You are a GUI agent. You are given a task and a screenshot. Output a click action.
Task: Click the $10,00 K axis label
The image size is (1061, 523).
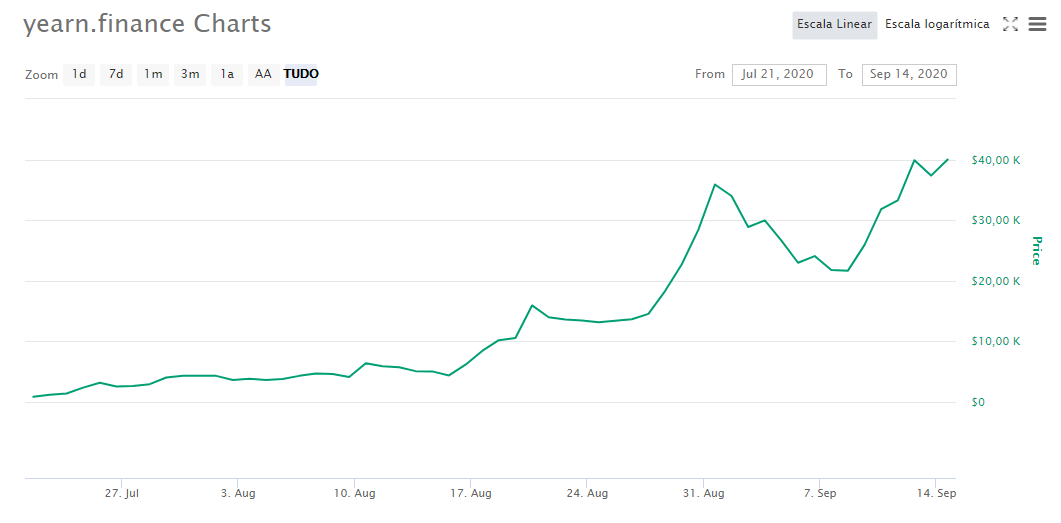tap(995, 341)
